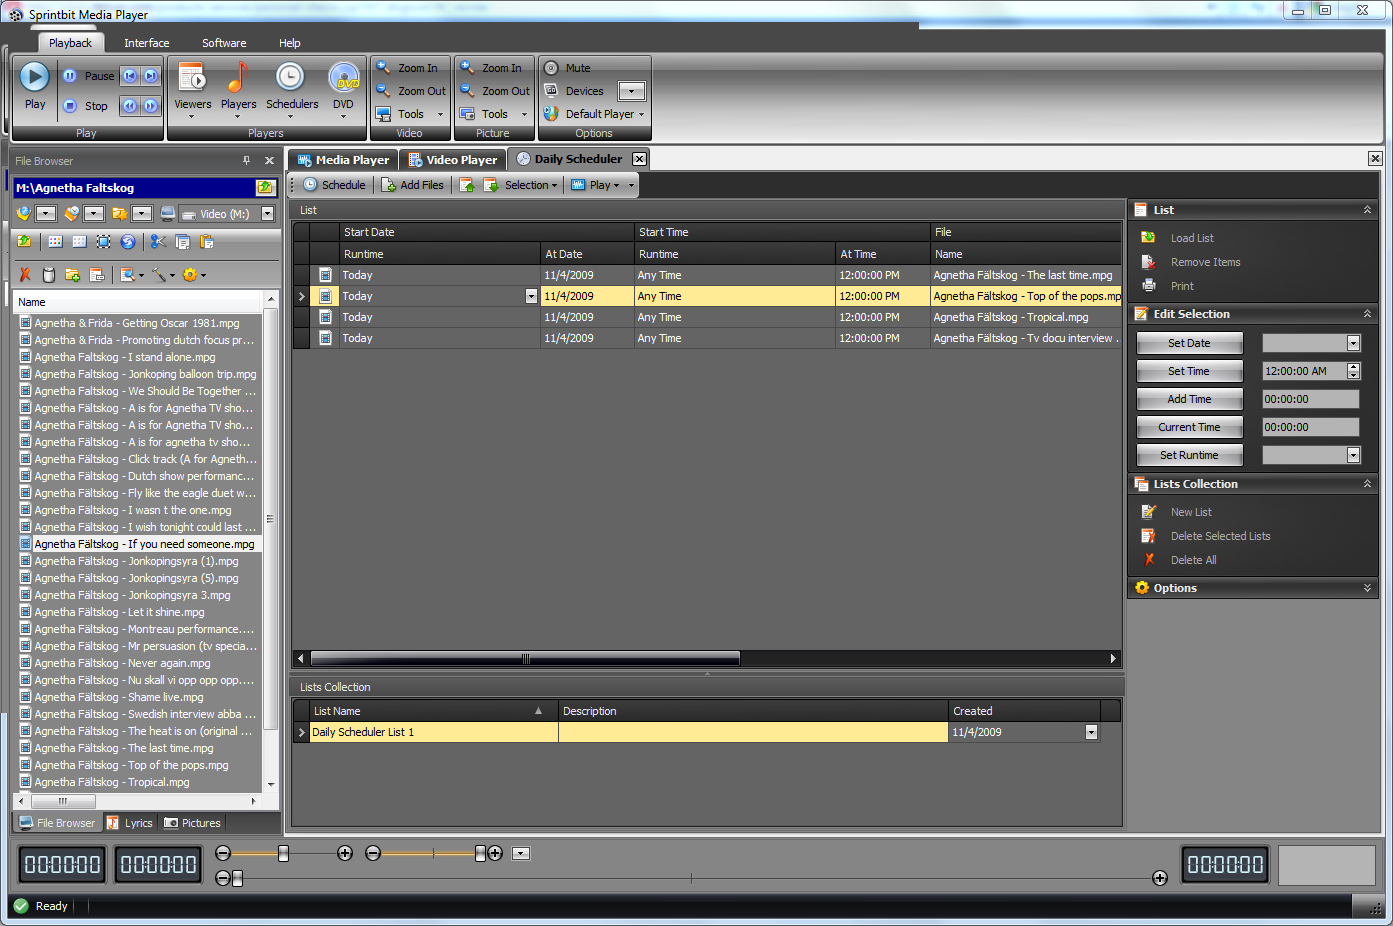Collapse the Edit Selection panel
Screen dimensions: 1393x926
point(1367,314)
